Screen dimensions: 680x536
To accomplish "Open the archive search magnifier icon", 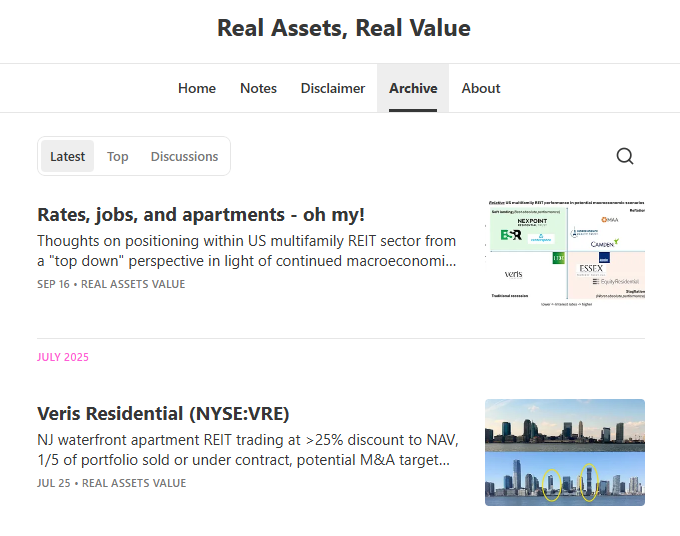I will (x=625, y=156).
